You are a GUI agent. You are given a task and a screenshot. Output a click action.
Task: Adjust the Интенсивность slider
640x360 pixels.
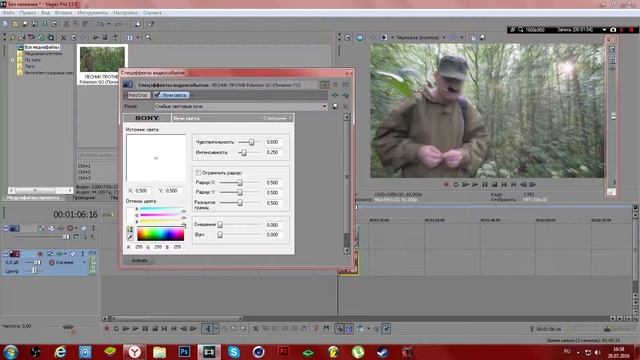(244, 152)
